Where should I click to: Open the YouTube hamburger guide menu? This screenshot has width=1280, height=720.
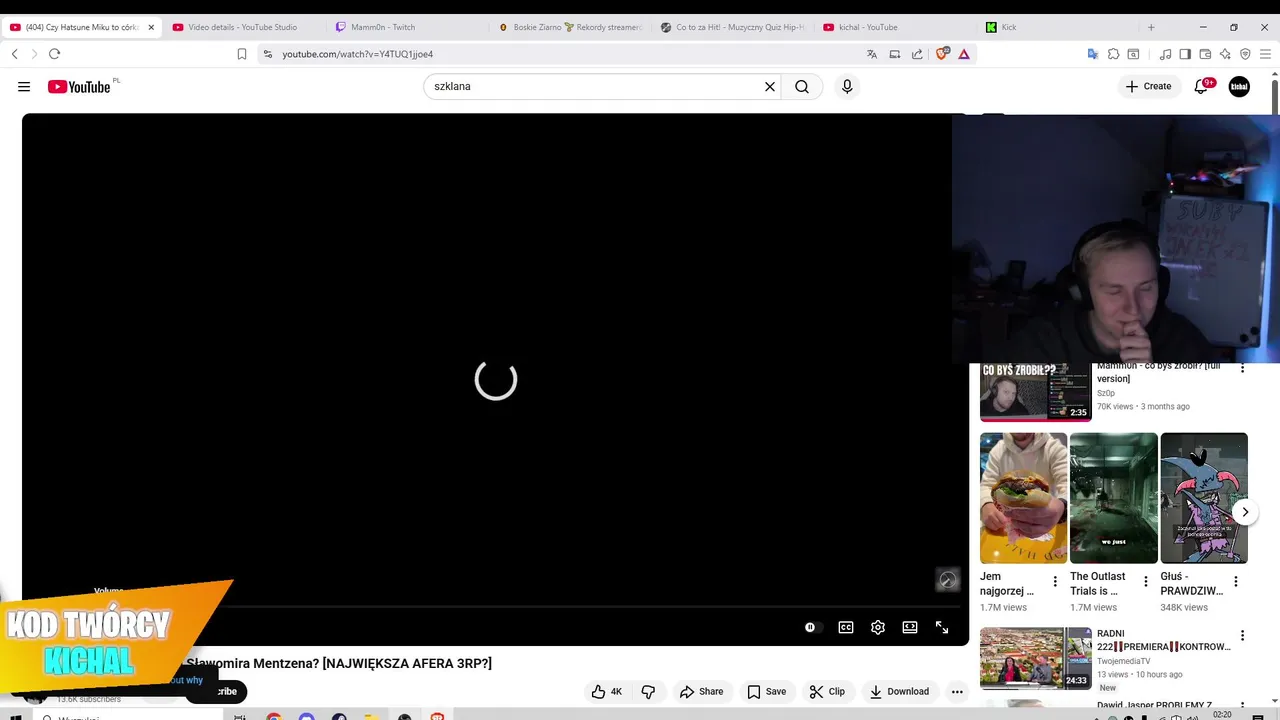[x=24, y=87]
